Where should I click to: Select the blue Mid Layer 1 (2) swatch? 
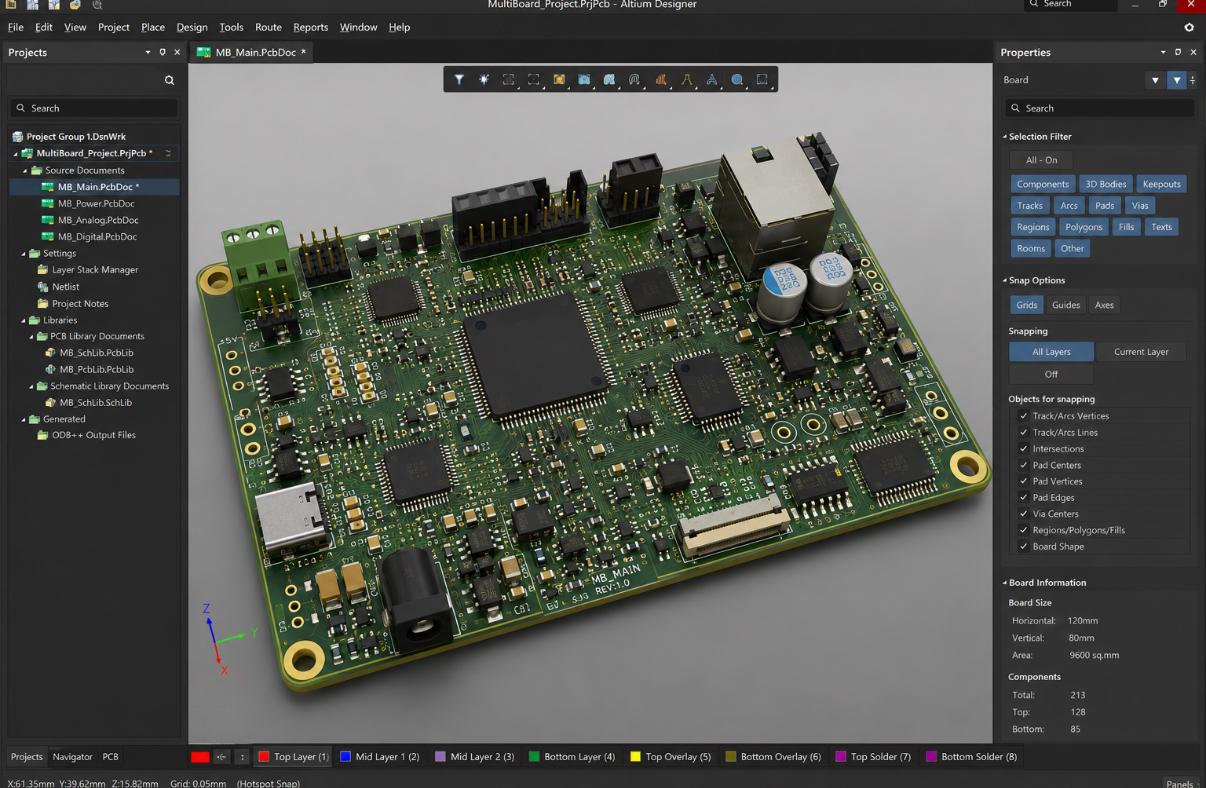tap(346, 757)
